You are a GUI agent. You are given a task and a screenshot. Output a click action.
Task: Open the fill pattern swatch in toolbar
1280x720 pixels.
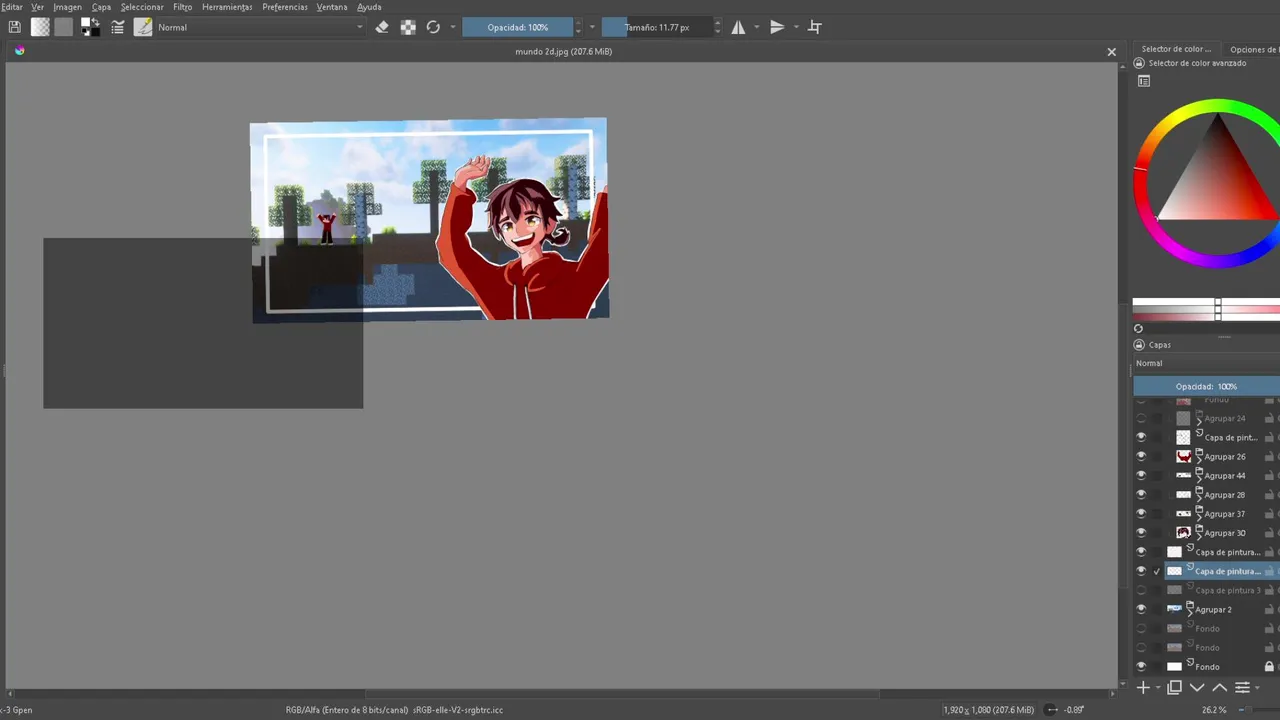[64, 27]
